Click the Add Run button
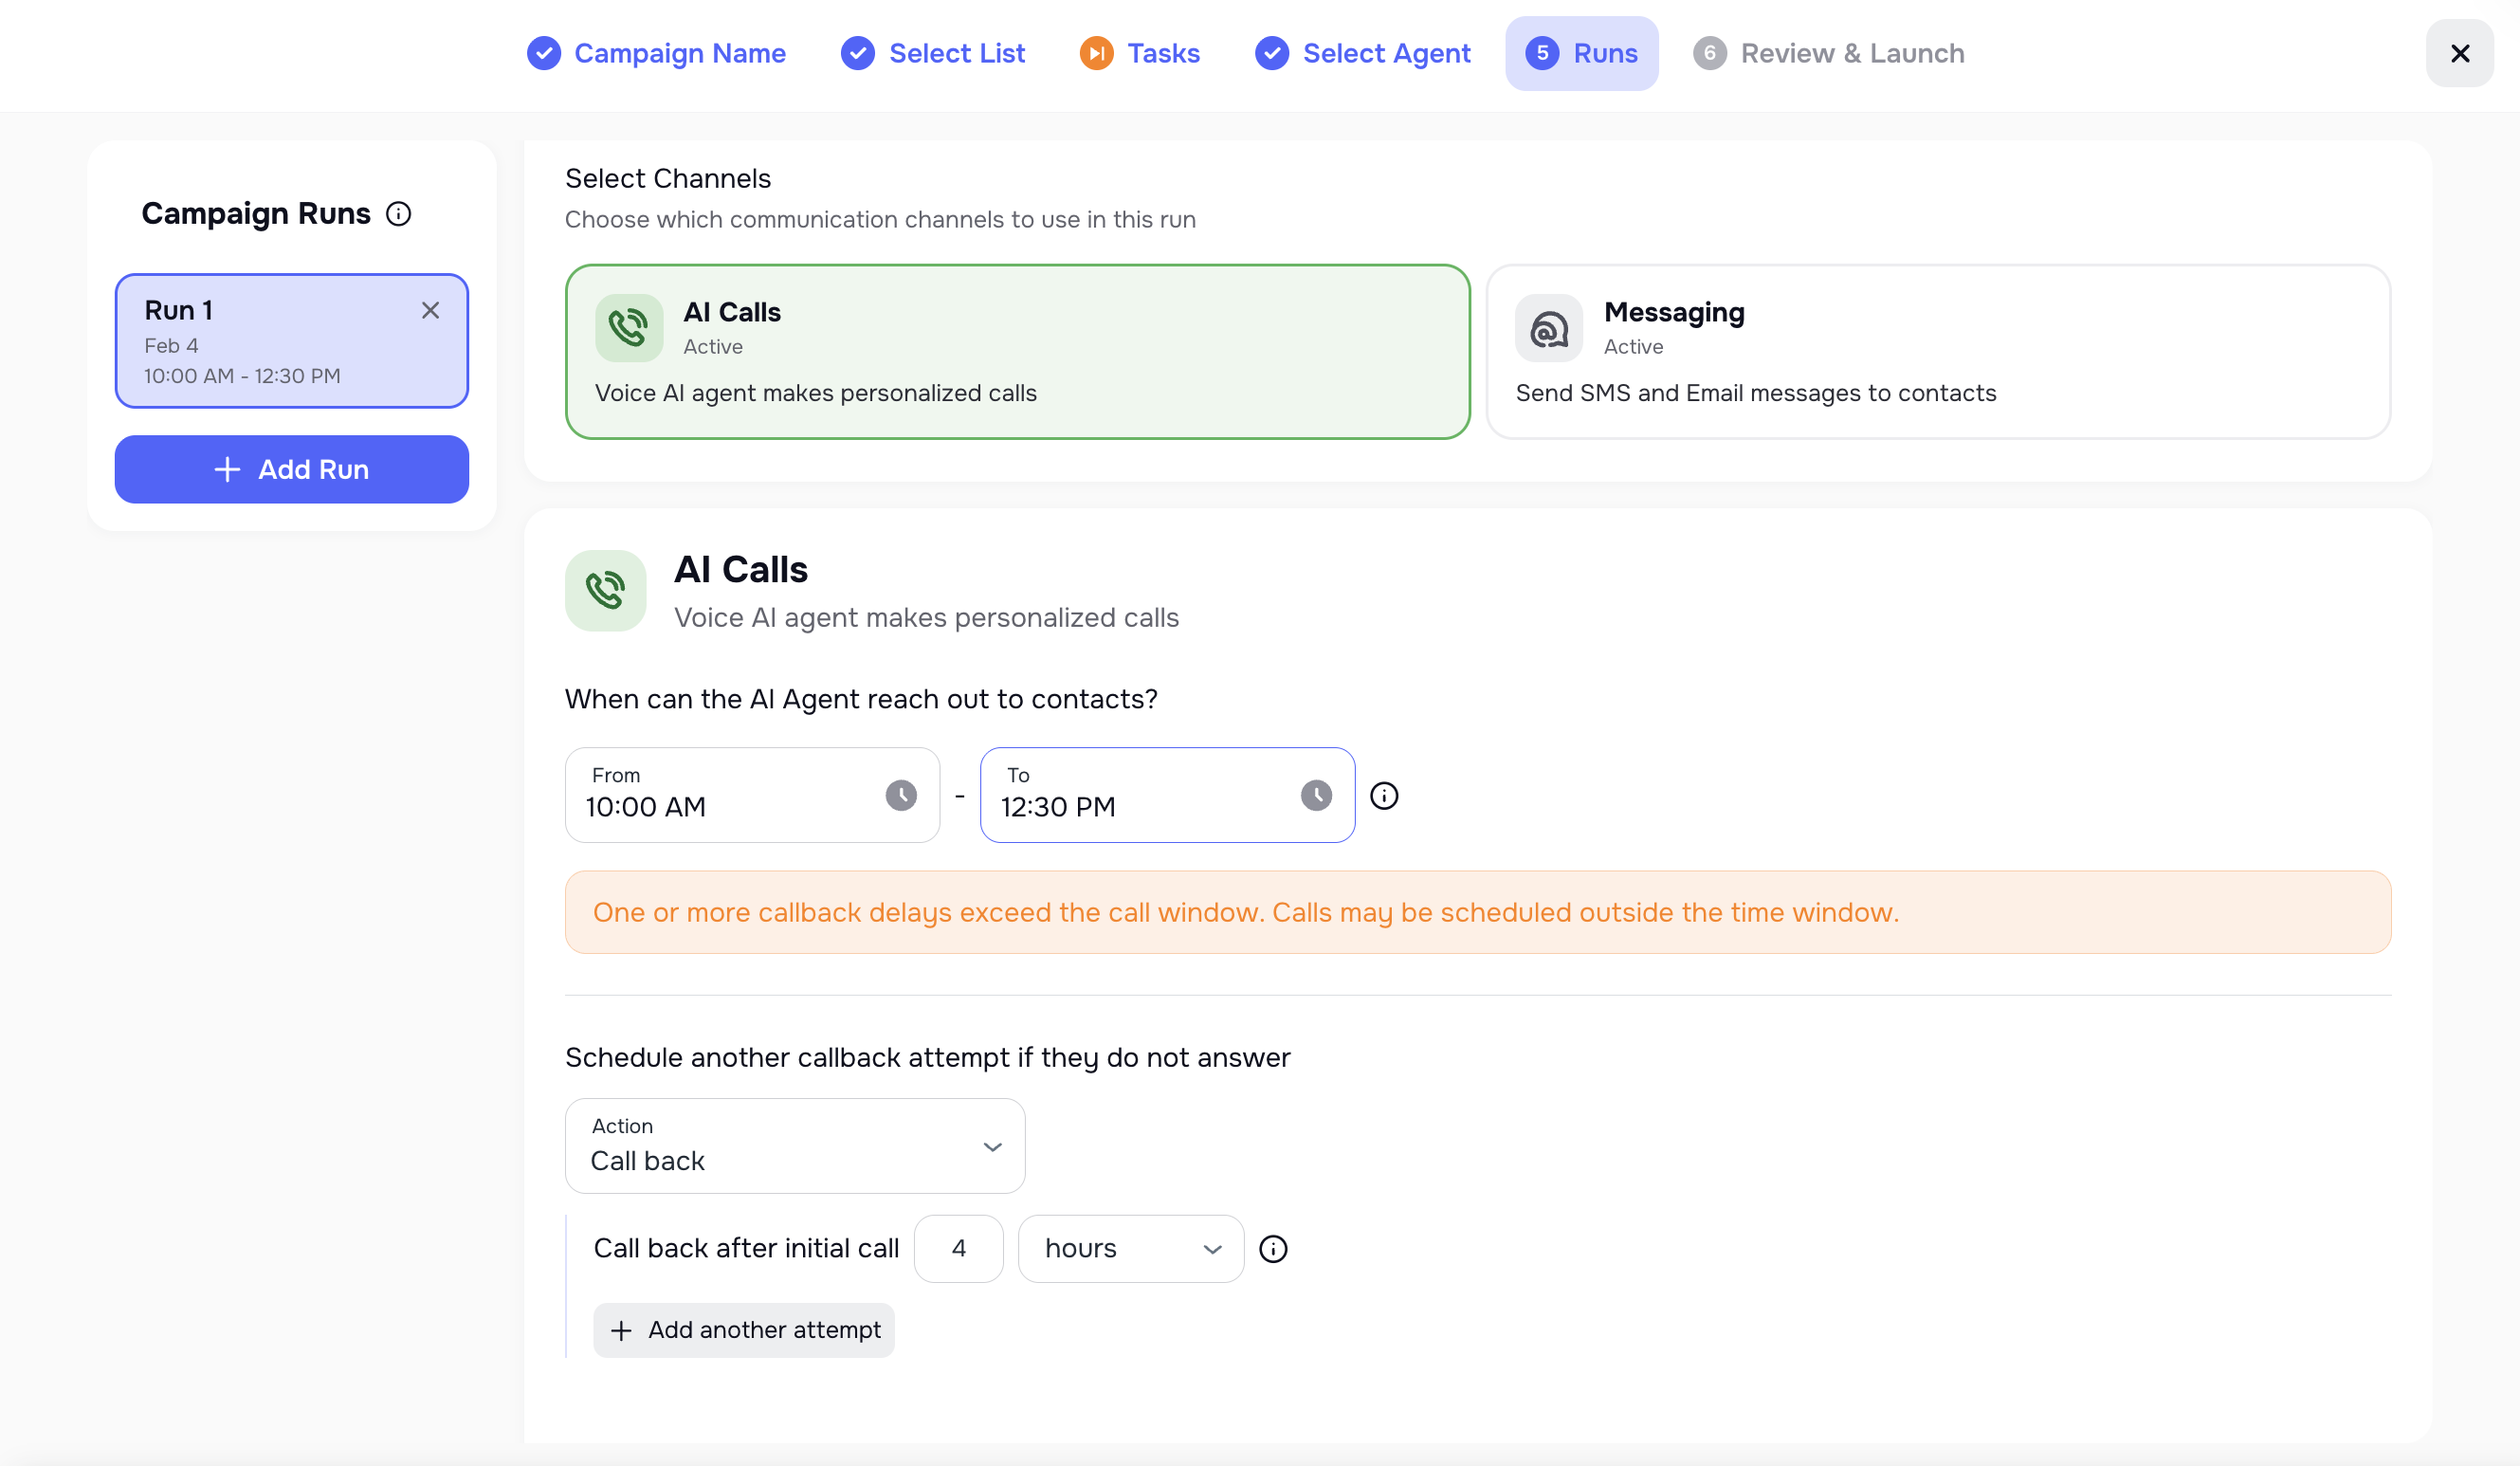 tap(291, 469)
